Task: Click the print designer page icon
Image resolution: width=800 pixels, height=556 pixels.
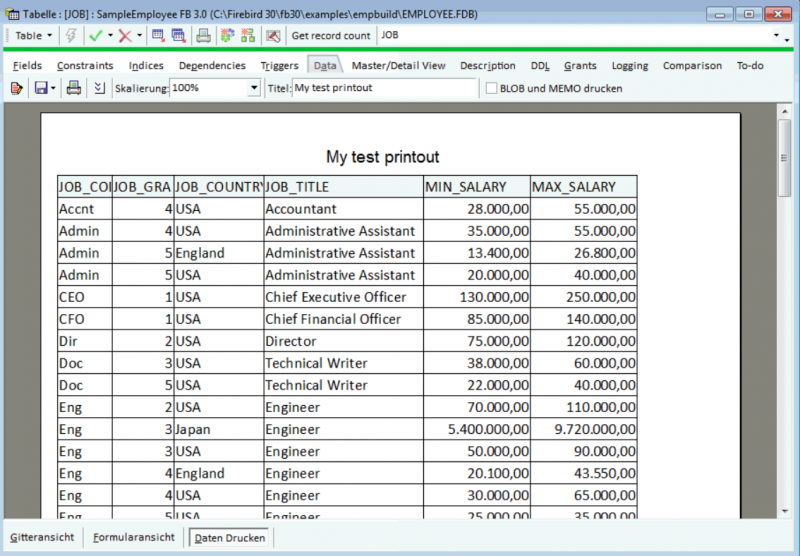Action: click(16, 88)
